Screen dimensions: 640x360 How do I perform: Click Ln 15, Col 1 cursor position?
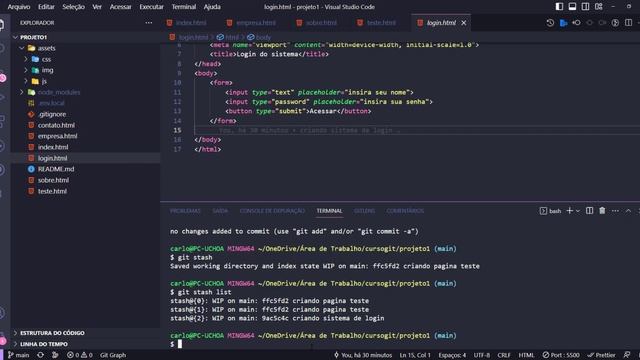point(415,355)
